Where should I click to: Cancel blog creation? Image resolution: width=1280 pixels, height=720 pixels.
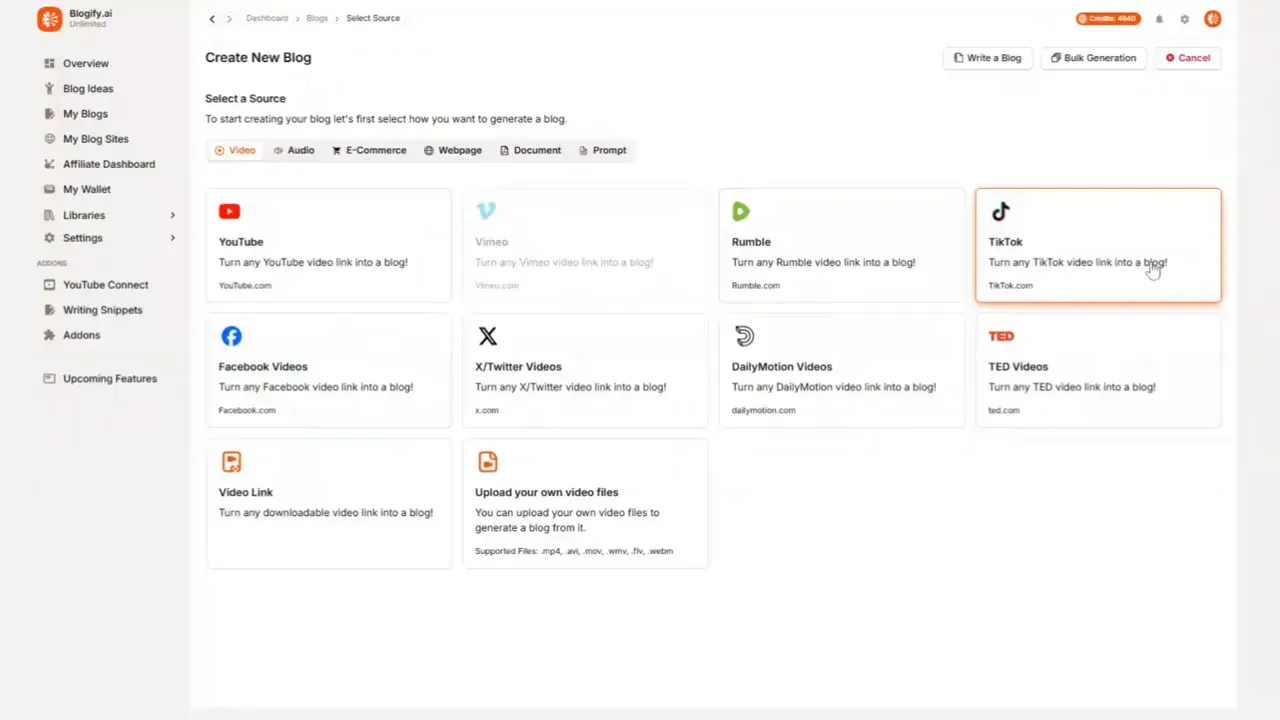point(1187,57)
